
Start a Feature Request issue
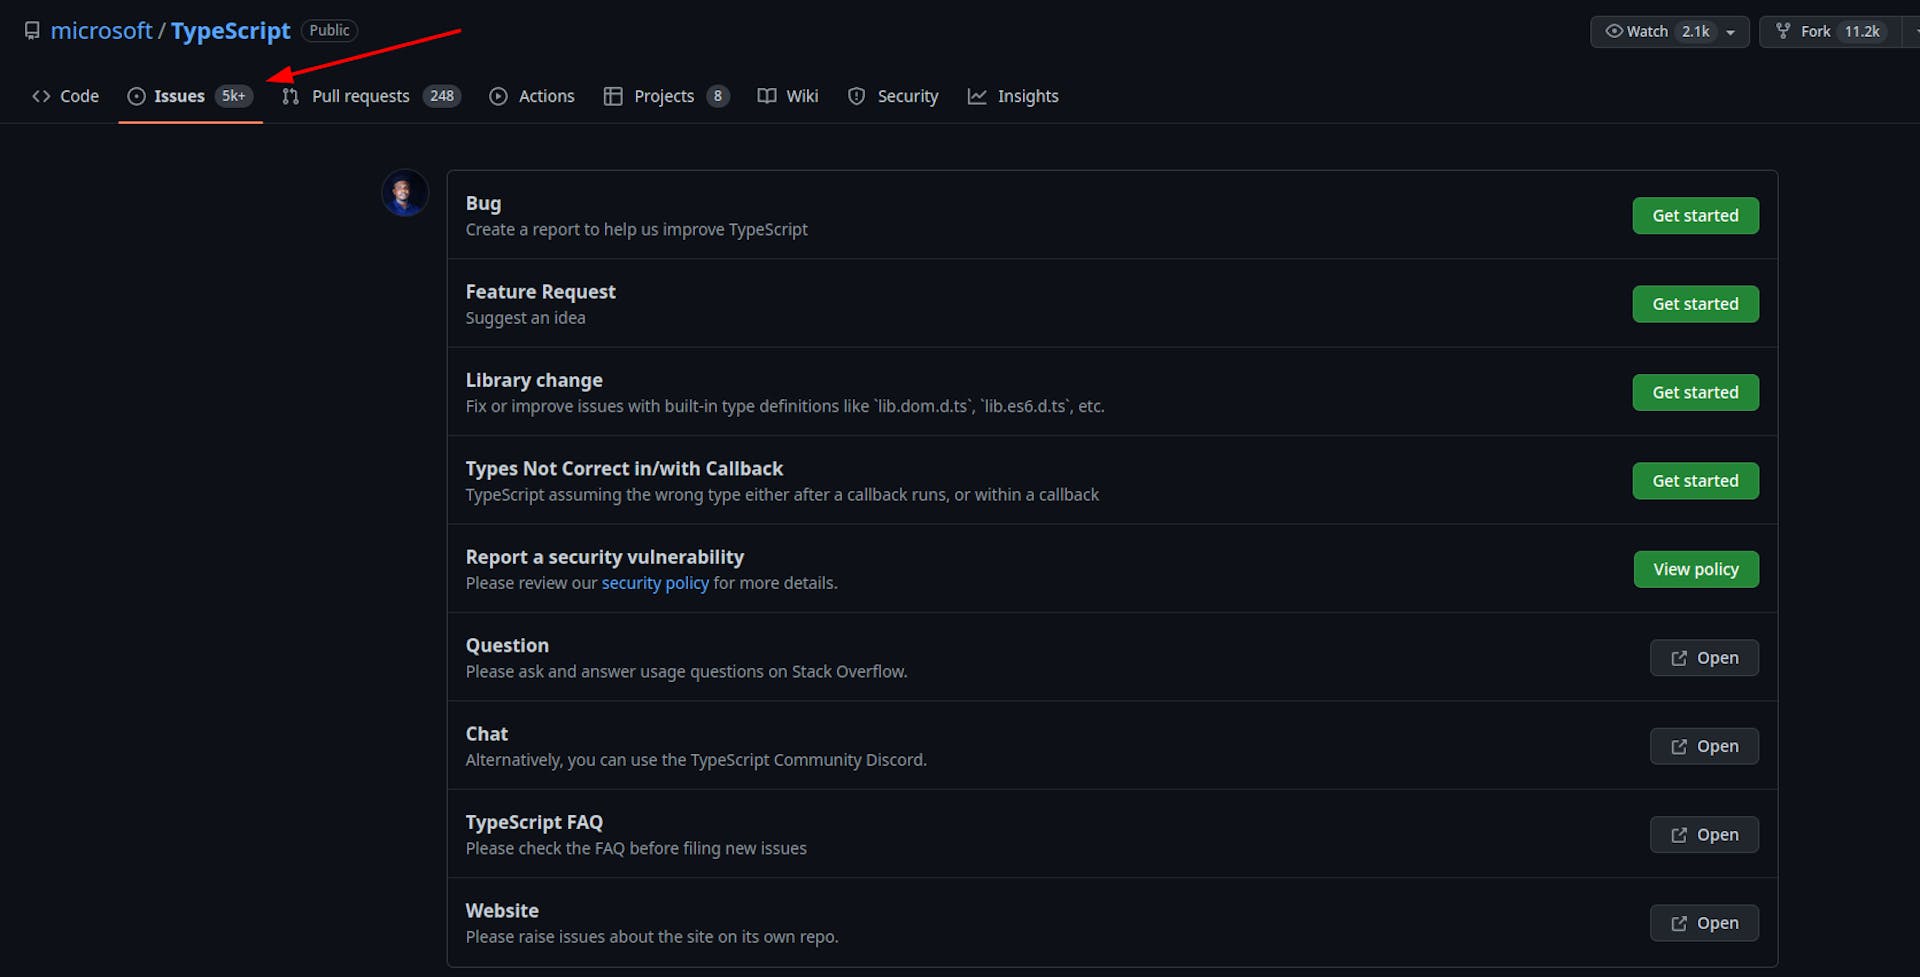1695,304
